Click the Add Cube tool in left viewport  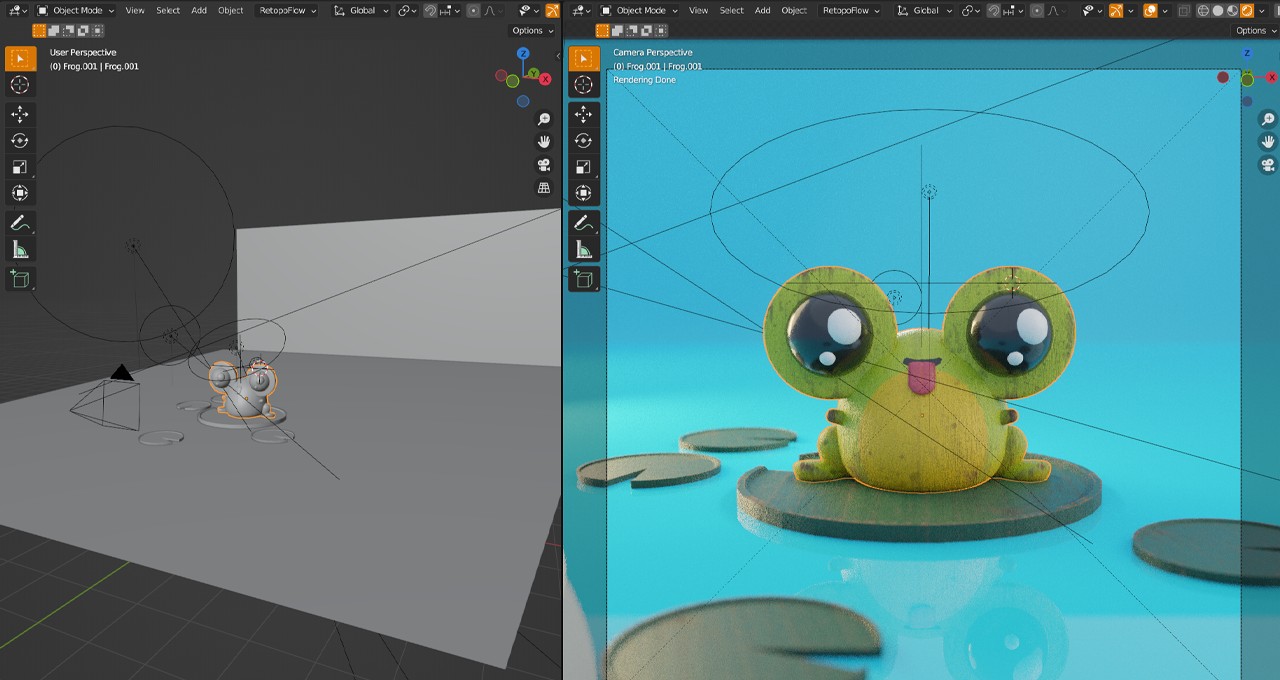coord(20,279)
